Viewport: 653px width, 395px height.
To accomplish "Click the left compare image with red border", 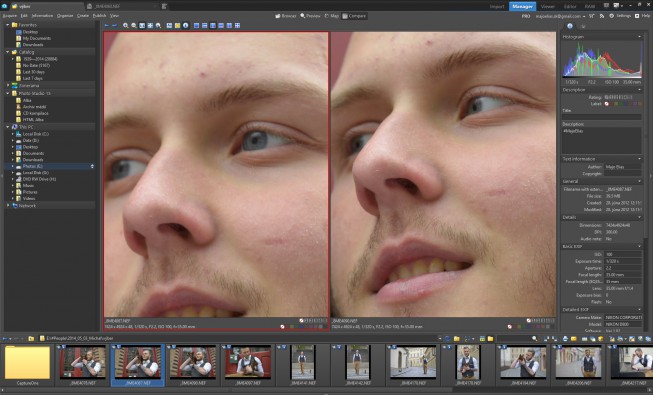I will click(216, 175).
